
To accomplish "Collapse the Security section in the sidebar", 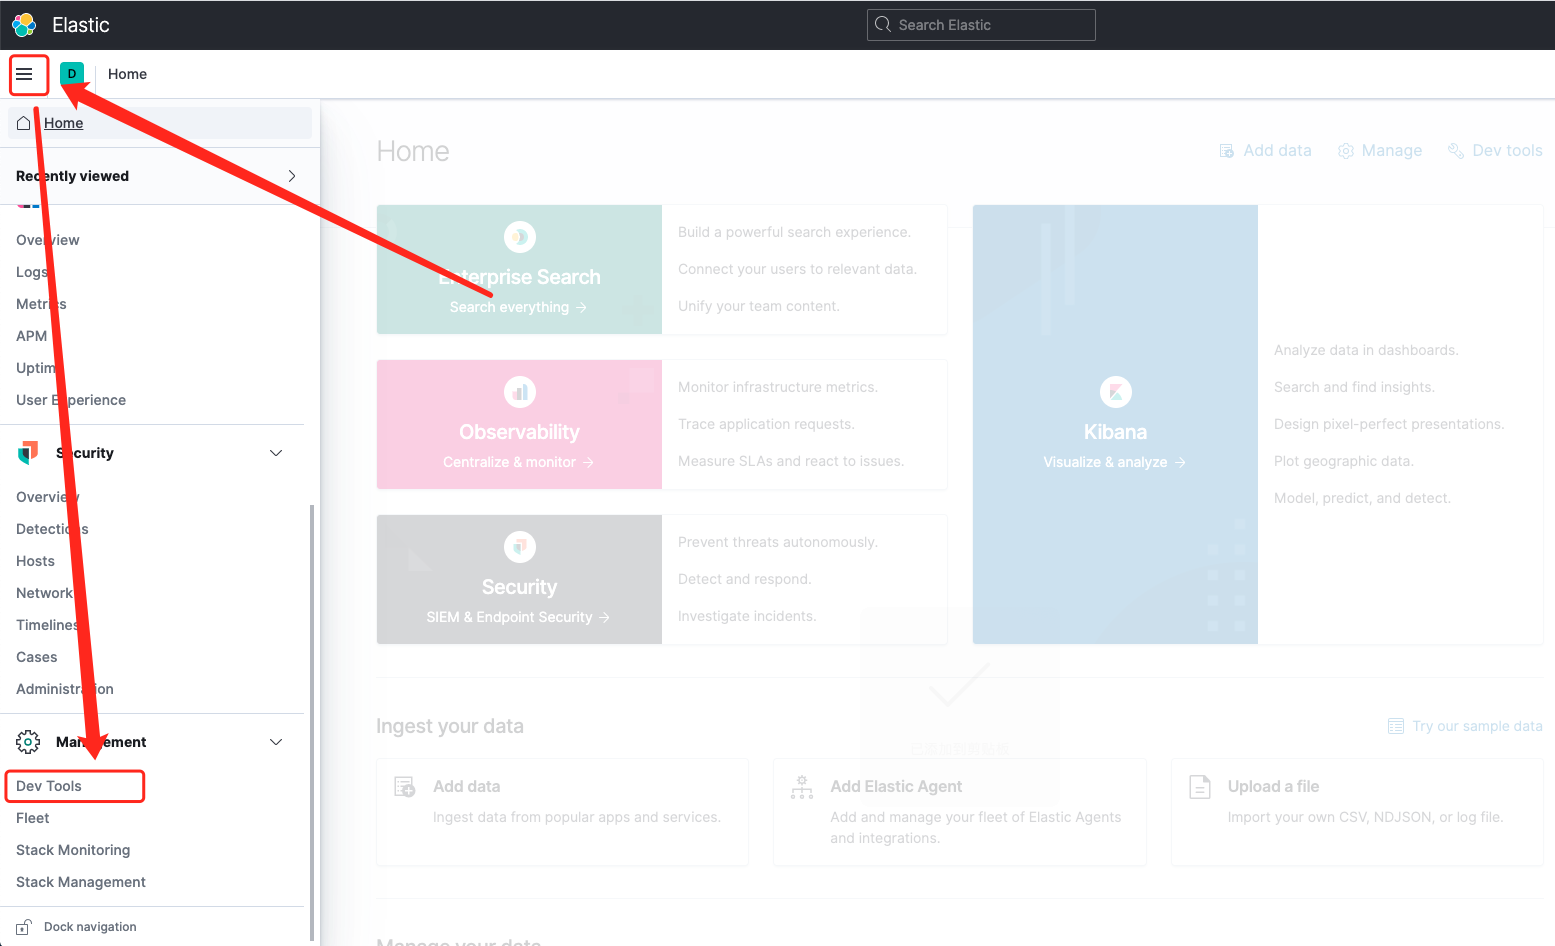I will point(276,452).
